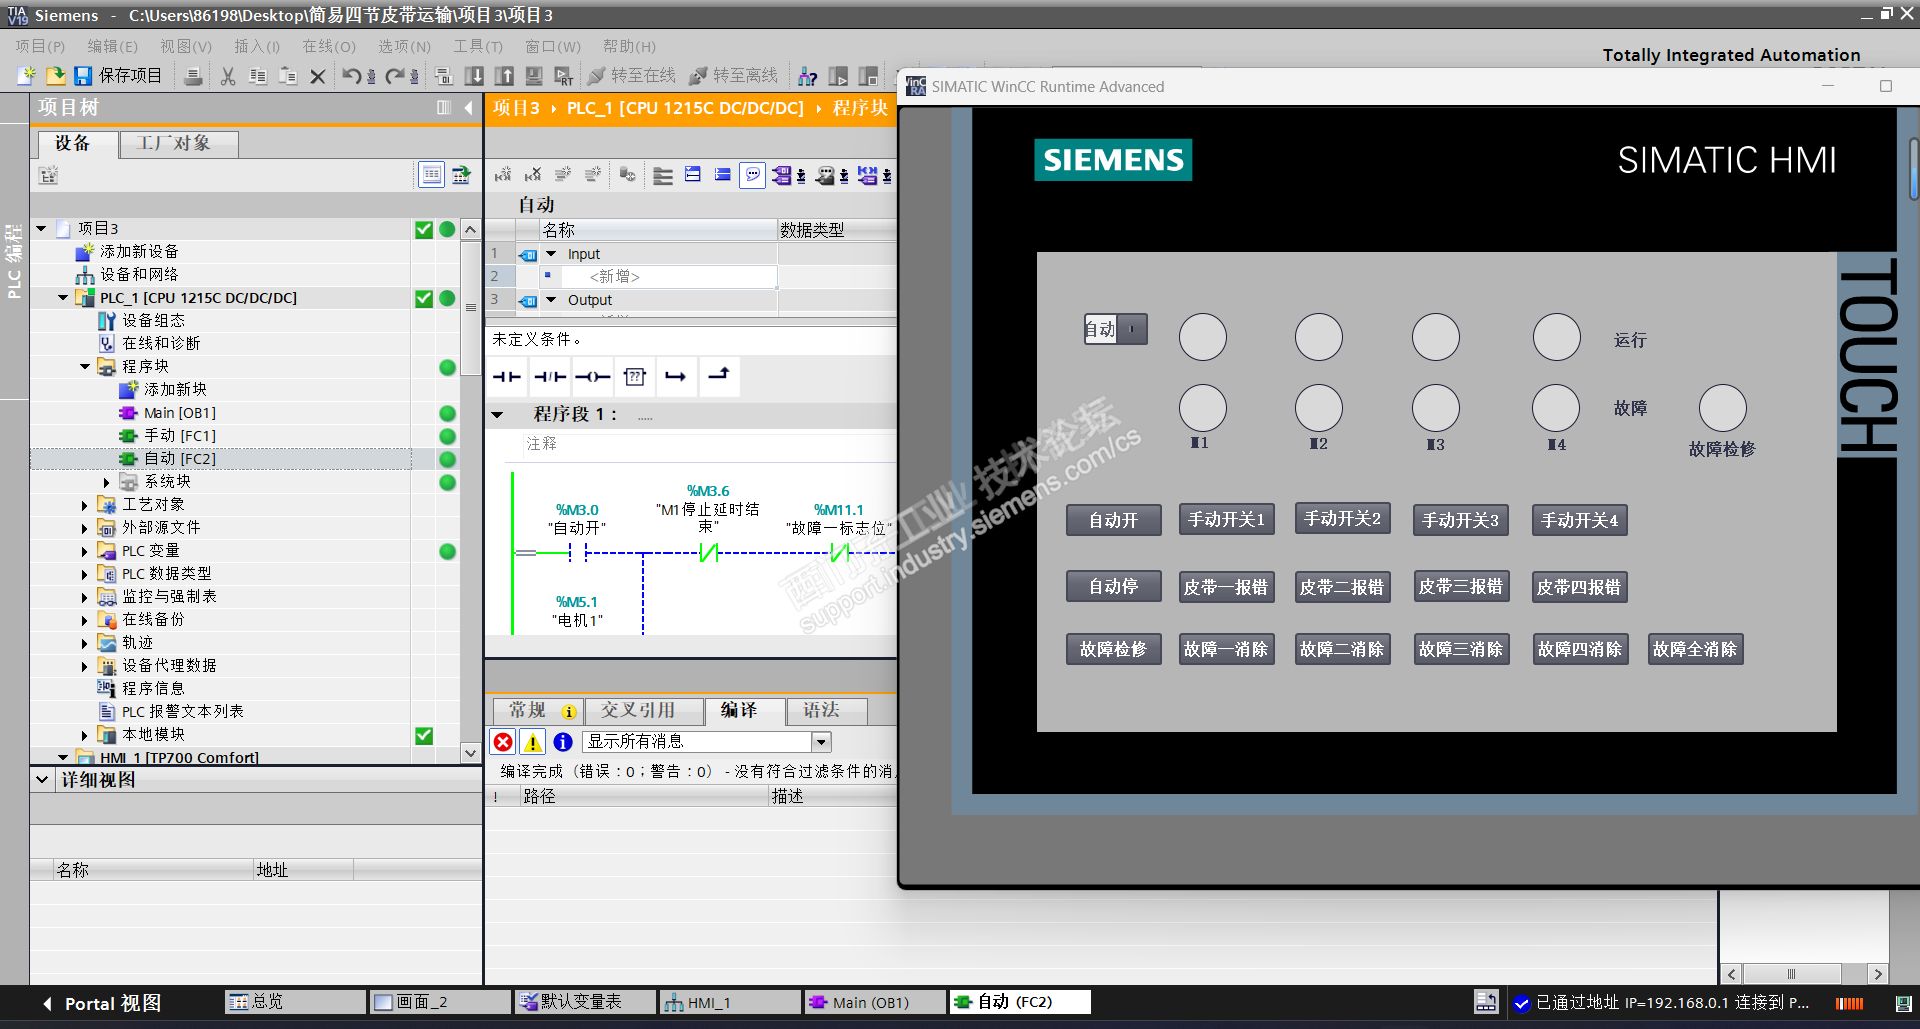Open 设备组态 in project tree

tap(153, 321)
